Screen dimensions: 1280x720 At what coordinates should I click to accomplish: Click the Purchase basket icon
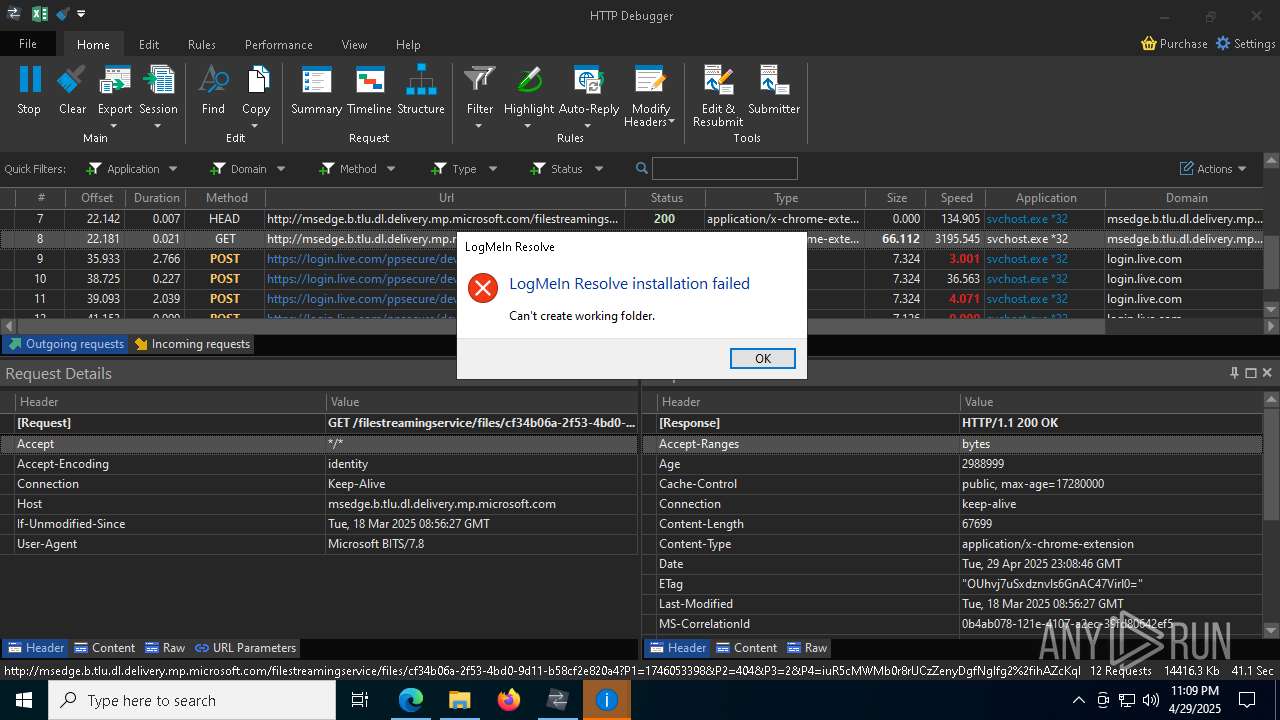point(1149,44)
